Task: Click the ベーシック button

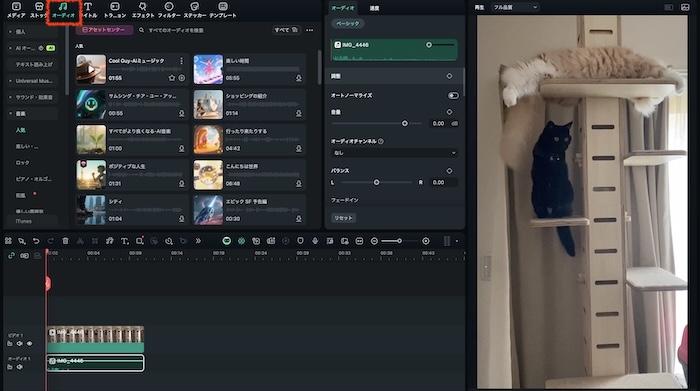Action: point(348,23)
